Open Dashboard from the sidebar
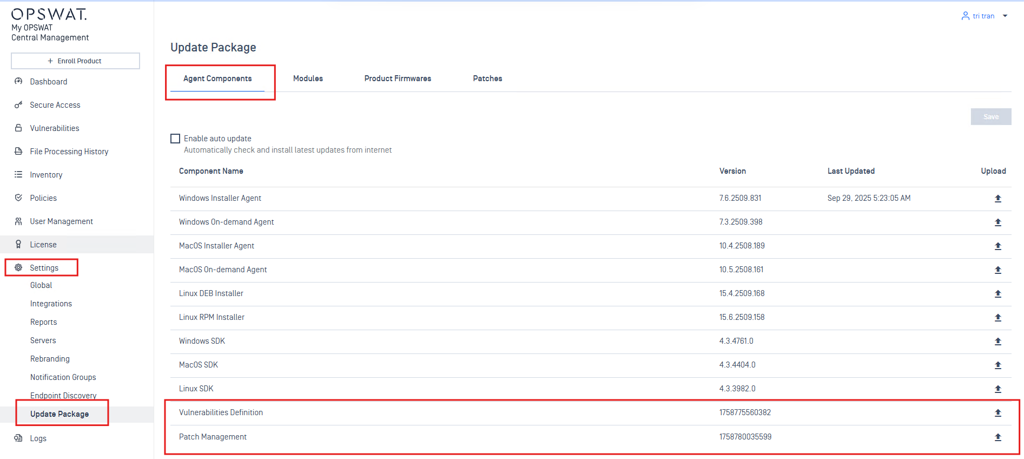This screenshot has width=1024, height=459. tap(48, 82)
